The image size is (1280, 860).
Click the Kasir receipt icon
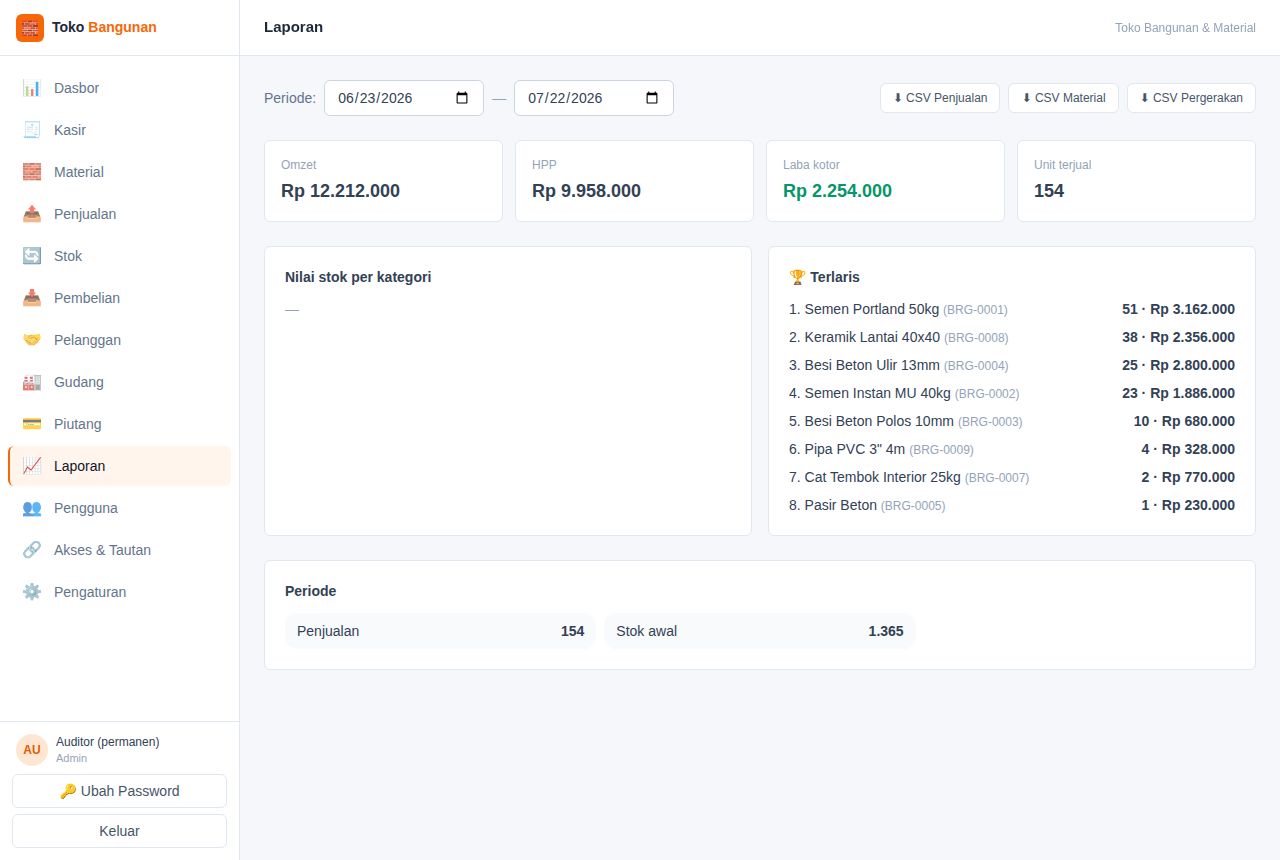(32, 130)
